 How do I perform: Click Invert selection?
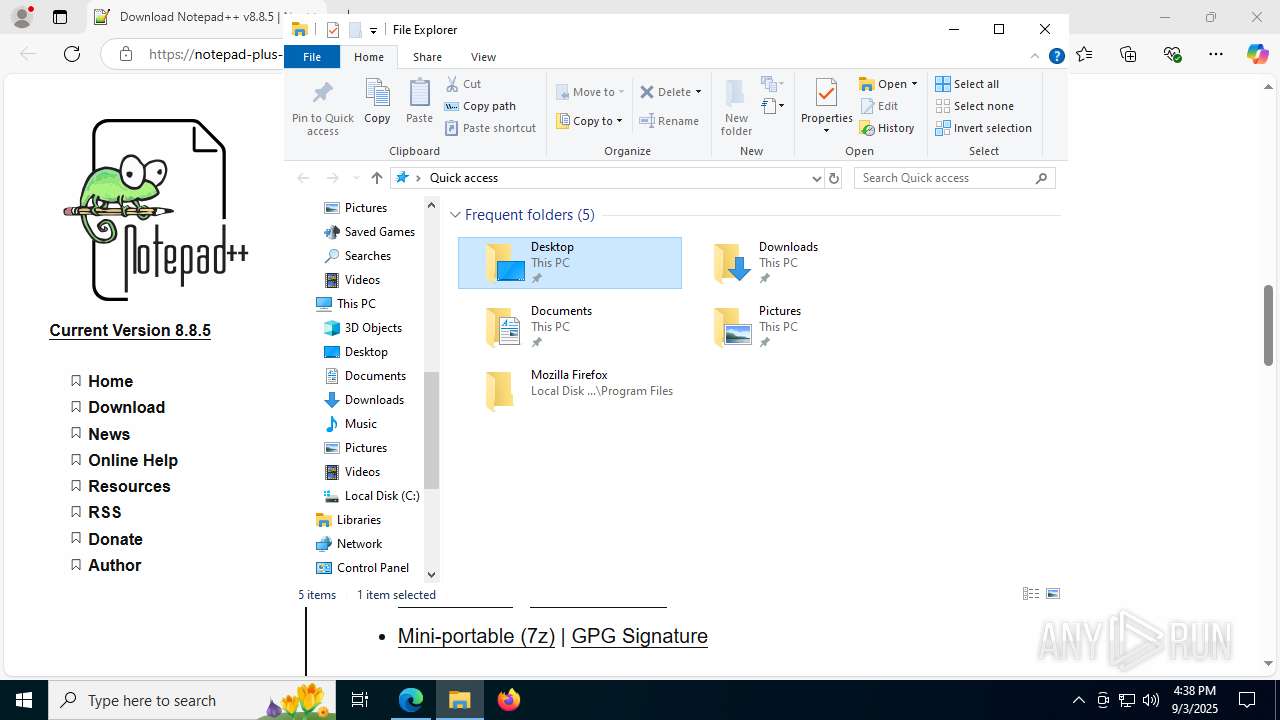click(x=984, y=128)
